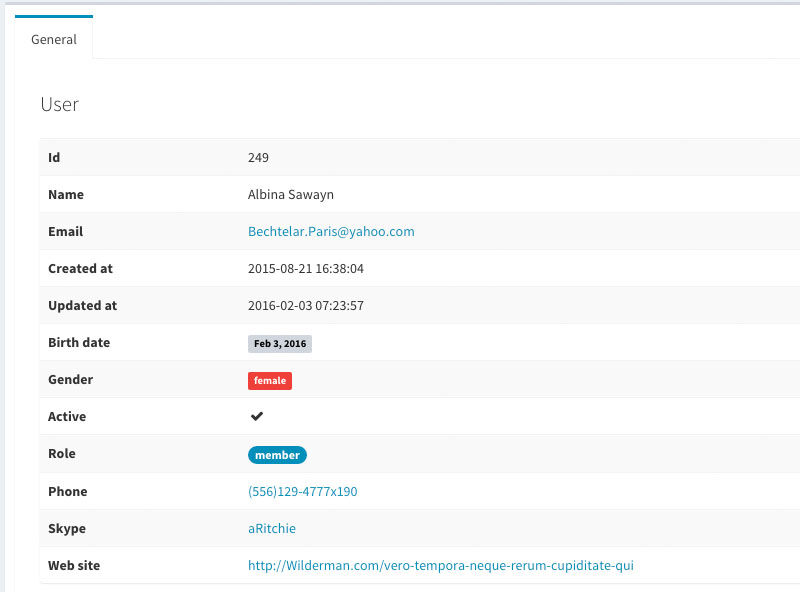This screenshot has width=800, height=592.
Task: Open the General tab
Action: tap(54, 39)
